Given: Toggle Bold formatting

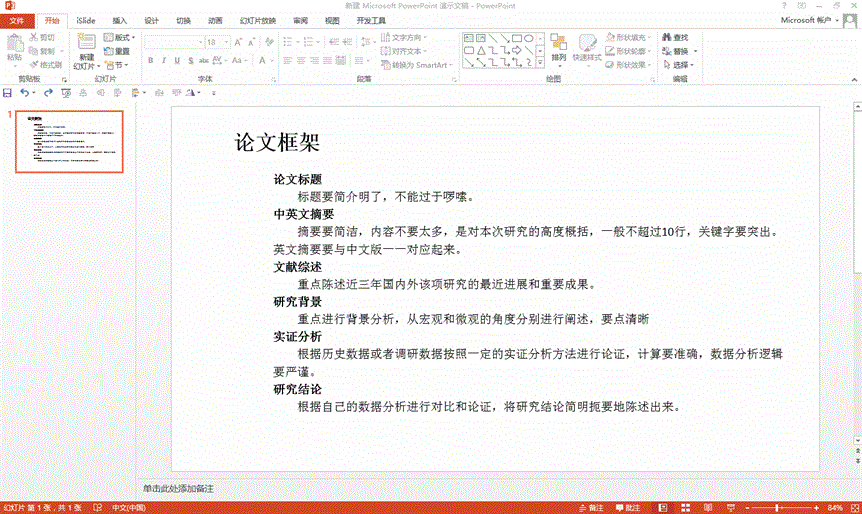Looking at the screenshot, I should coord(150,61).
